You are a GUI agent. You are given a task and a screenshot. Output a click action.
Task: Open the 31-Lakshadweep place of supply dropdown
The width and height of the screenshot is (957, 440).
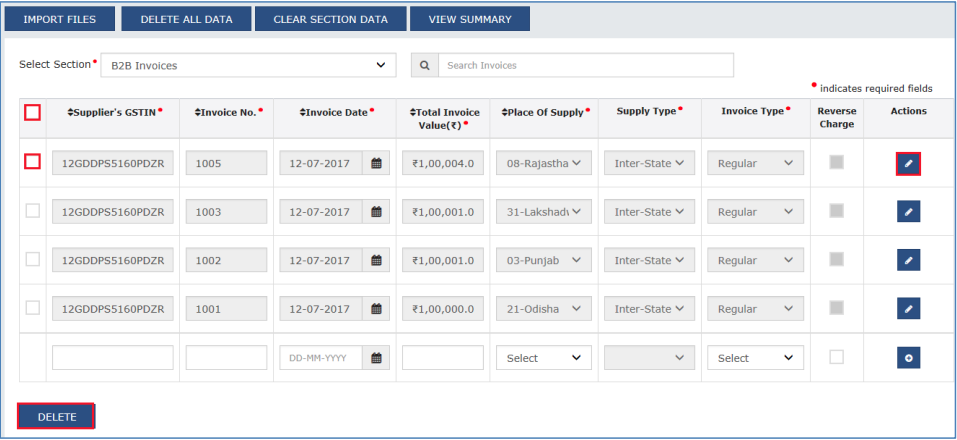click(x=544, y=212)
